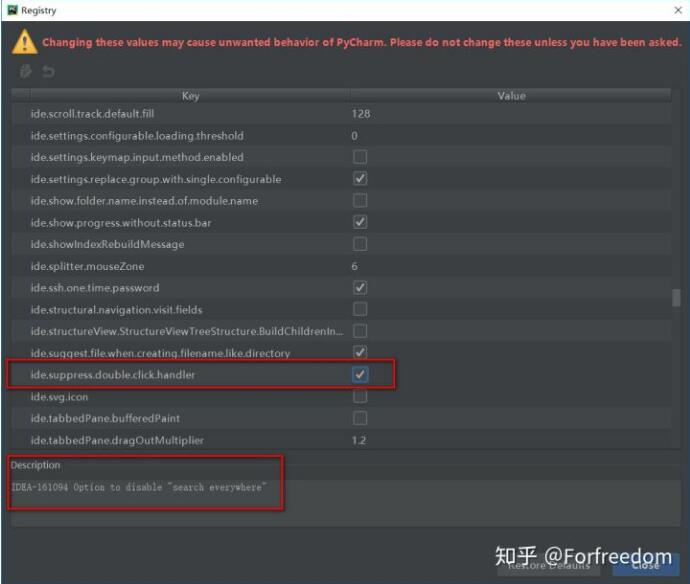Select ide.structural.navigation.visit.fields key text
The width and height of the screenshot is (690, 584).
[117, 310]
